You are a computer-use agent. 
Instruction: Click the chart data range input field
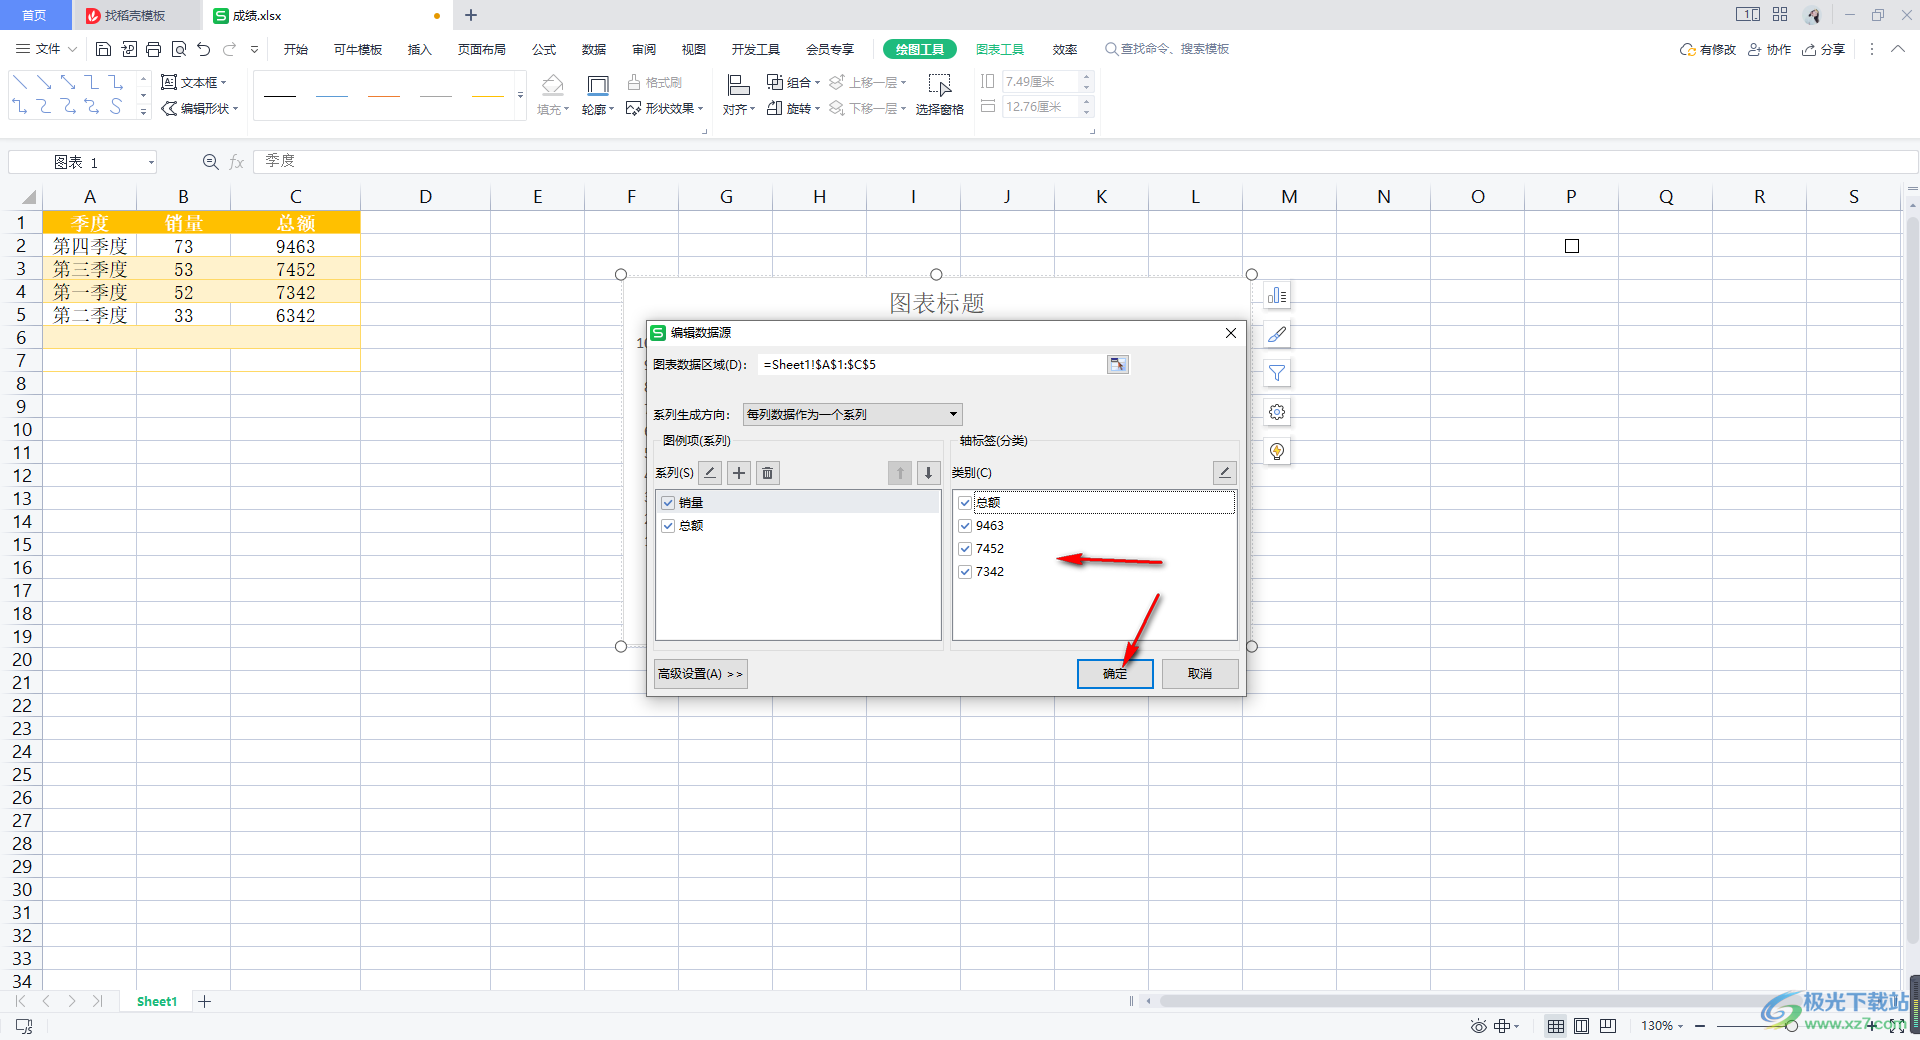pyautogui.click(x=932, y=365)
